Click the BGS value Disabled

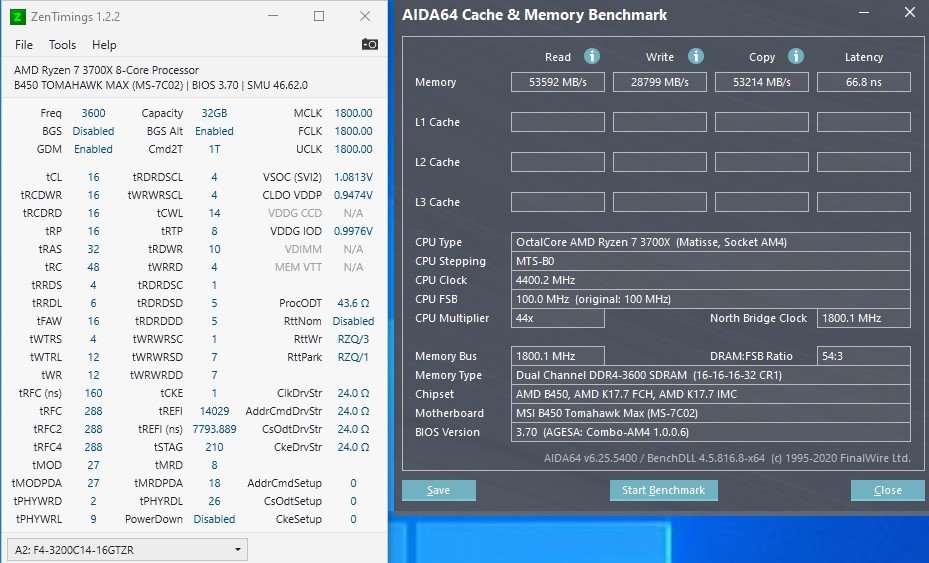click(x=93, y=131)
